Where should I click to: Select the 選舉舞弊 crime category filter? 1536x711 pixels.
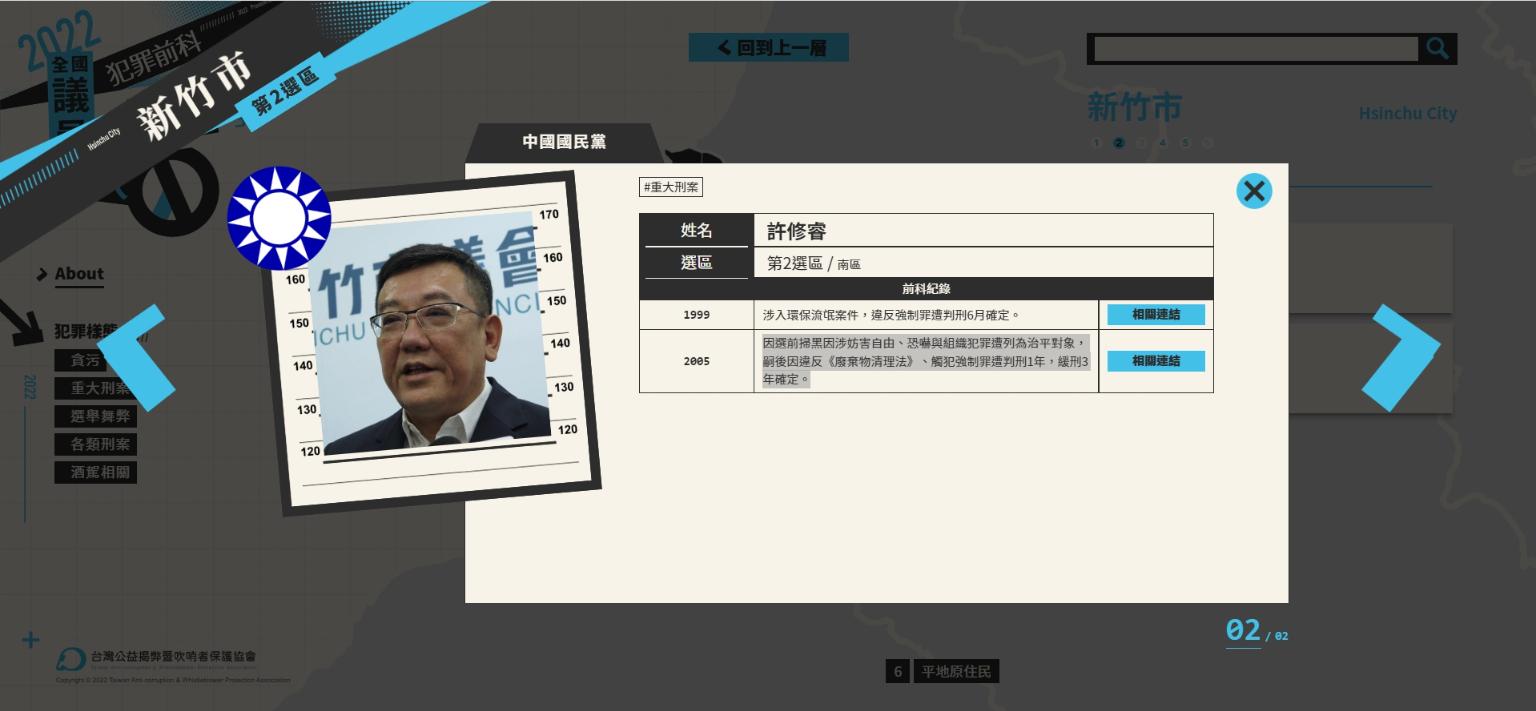pos(100,416)
